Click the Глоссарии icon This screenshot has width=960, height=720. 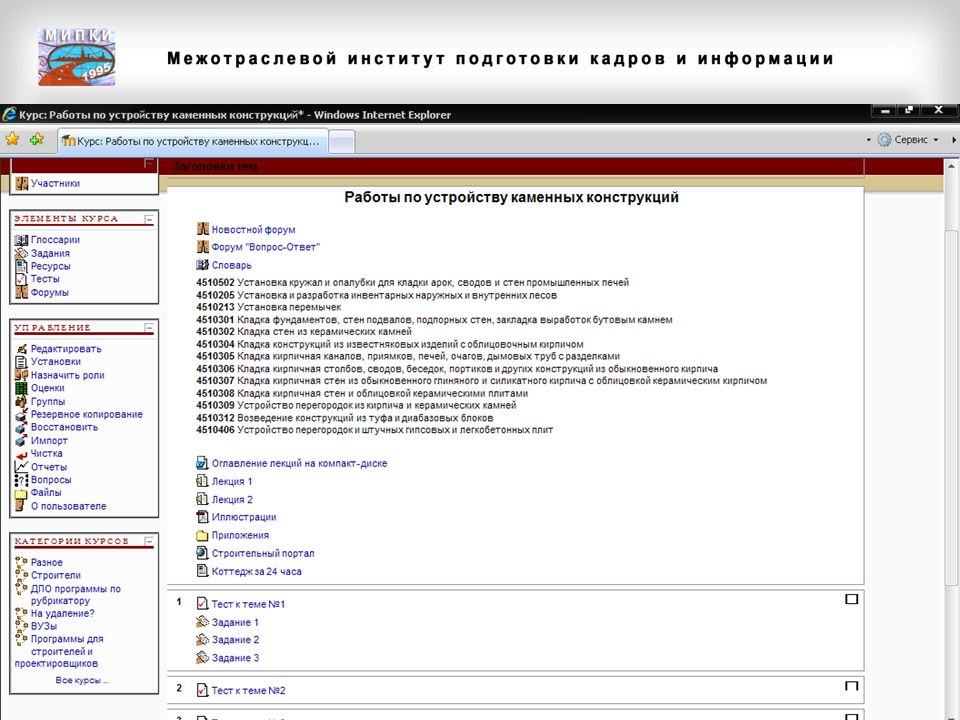point(21,240)
